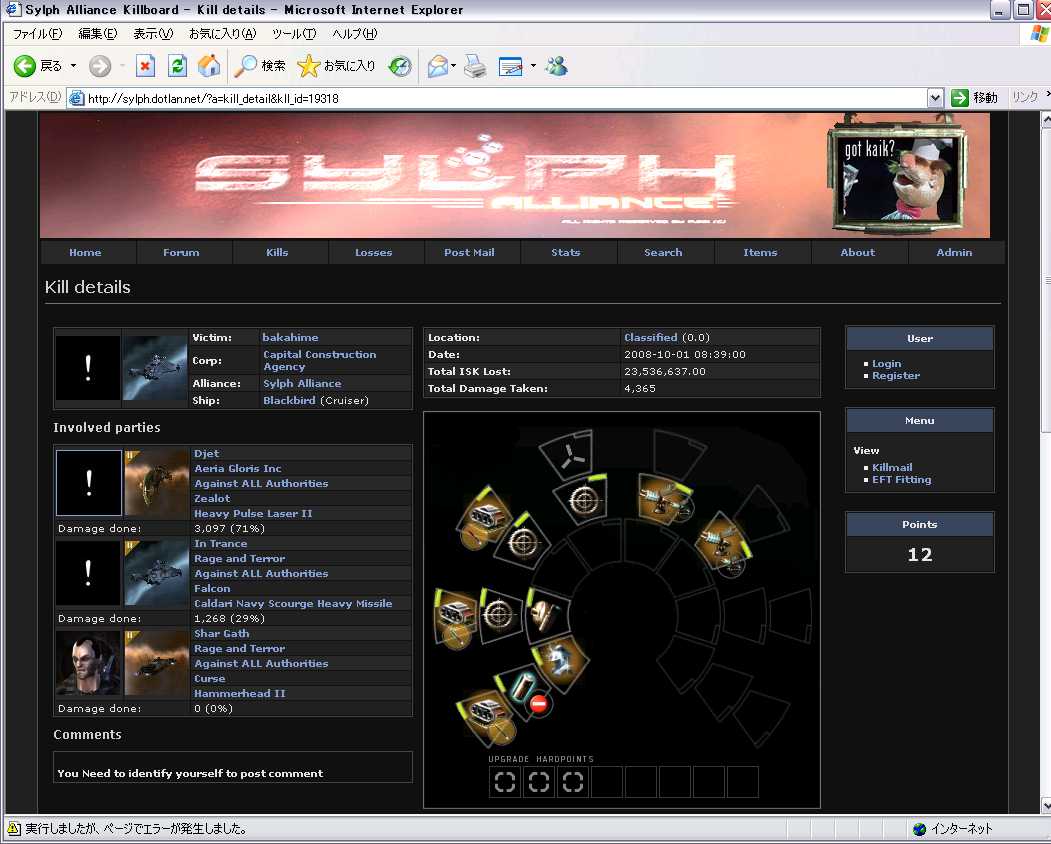This screenshot has height=844, width=1051.
Task: Open the ファイル(F) menu
Action: pos(38,34)
